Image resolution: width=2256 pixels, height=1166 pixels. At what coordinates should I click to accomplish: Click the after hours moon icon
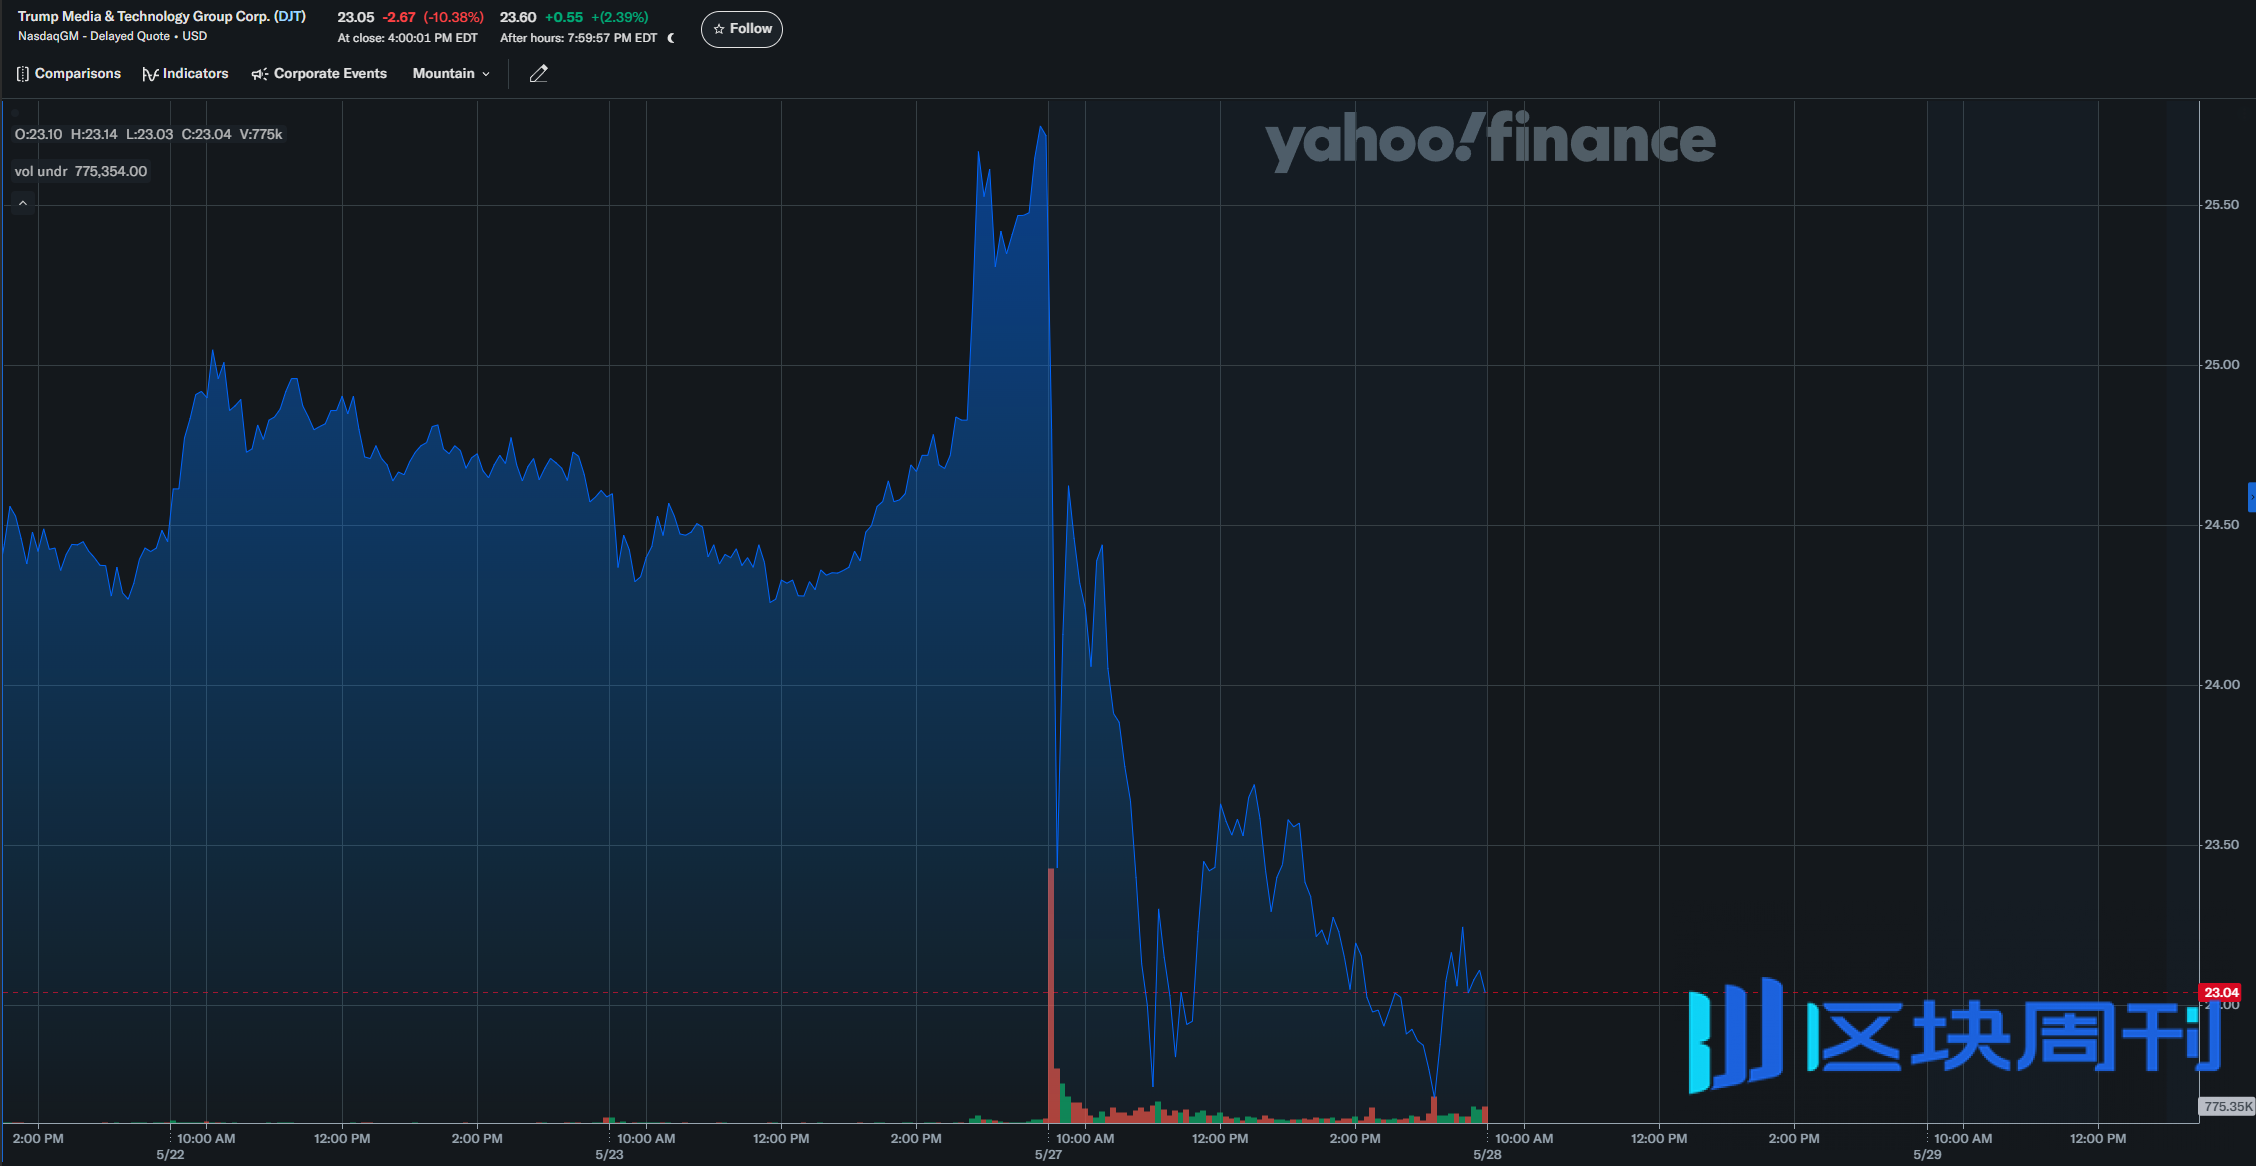click(x=670, y=38)
